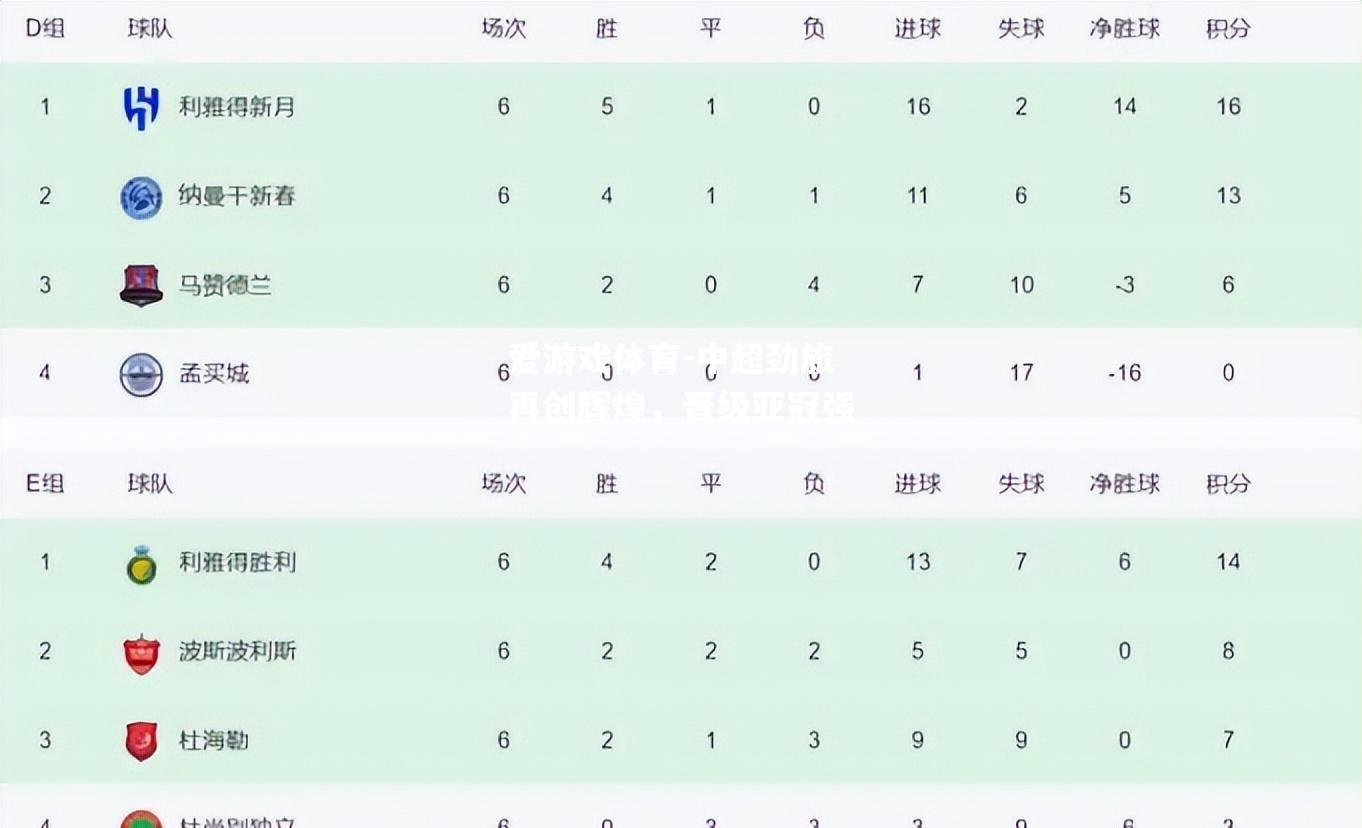Select the 杜海勒 team name
Screen dimensions: 1362x828
[214, 740]
